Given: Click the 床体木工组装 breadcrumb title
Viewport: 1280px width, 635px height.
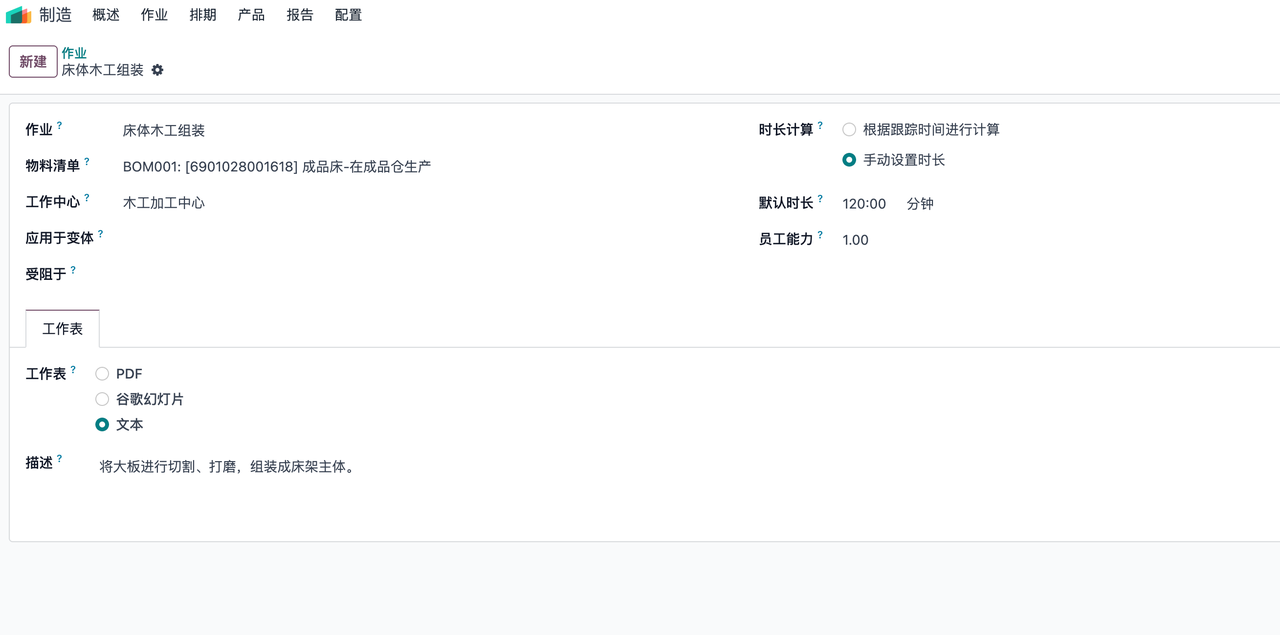Looking at the screenshot, I should 103,70.
